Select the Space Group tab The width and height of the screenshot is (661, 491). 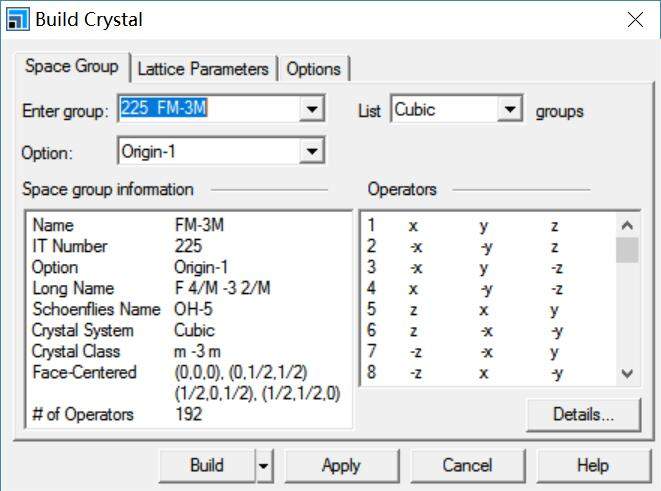71,67
